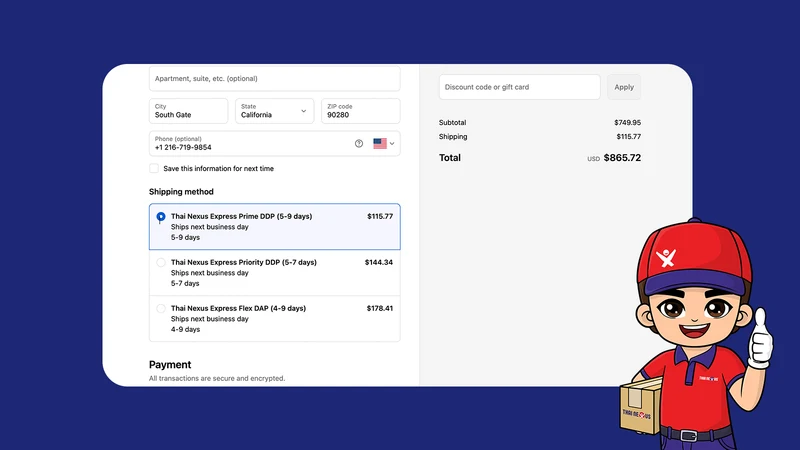The image size is (800, 450).
Task: Expand the State dropdown showing California
Action: (274, 111)
